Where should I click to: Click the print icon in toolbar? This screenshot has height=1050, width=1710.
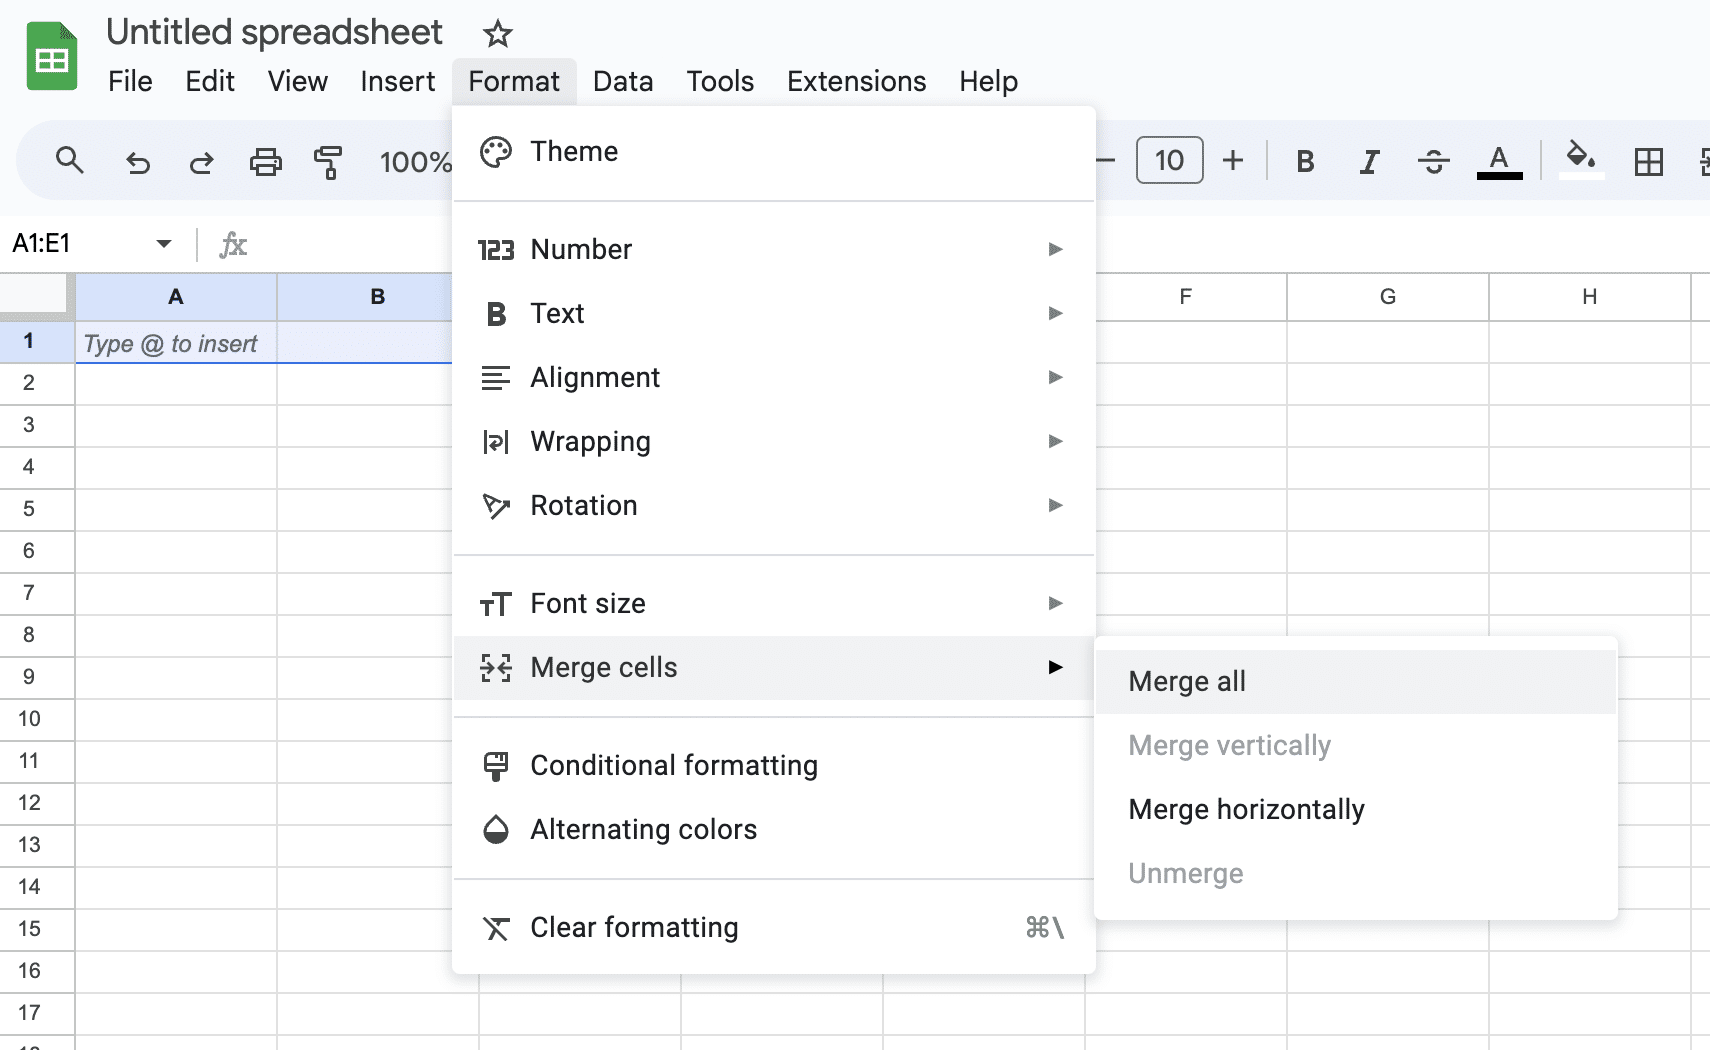coord(265,161)
